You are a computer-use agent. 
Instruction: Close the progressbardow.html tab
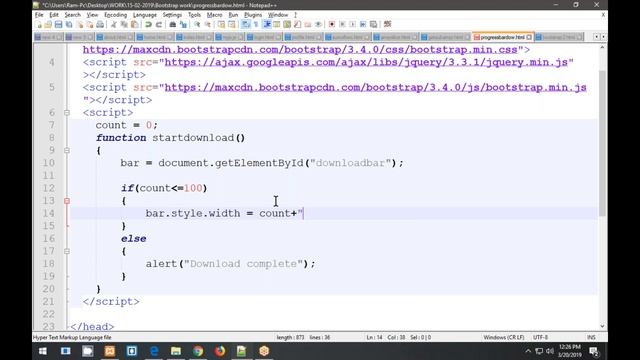529,37
